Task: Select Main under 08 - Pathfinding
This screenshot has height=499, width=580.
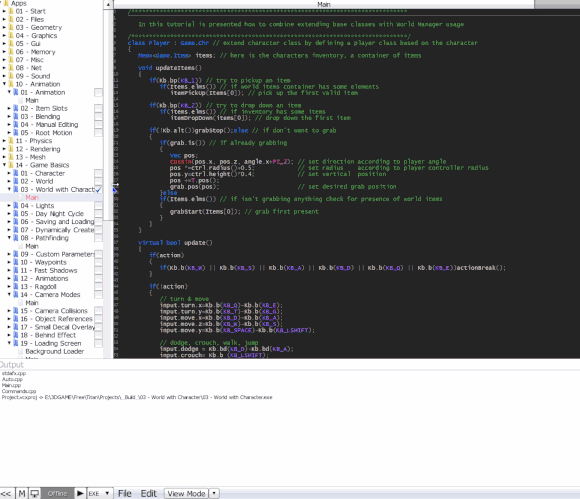Action: point(32,246)
